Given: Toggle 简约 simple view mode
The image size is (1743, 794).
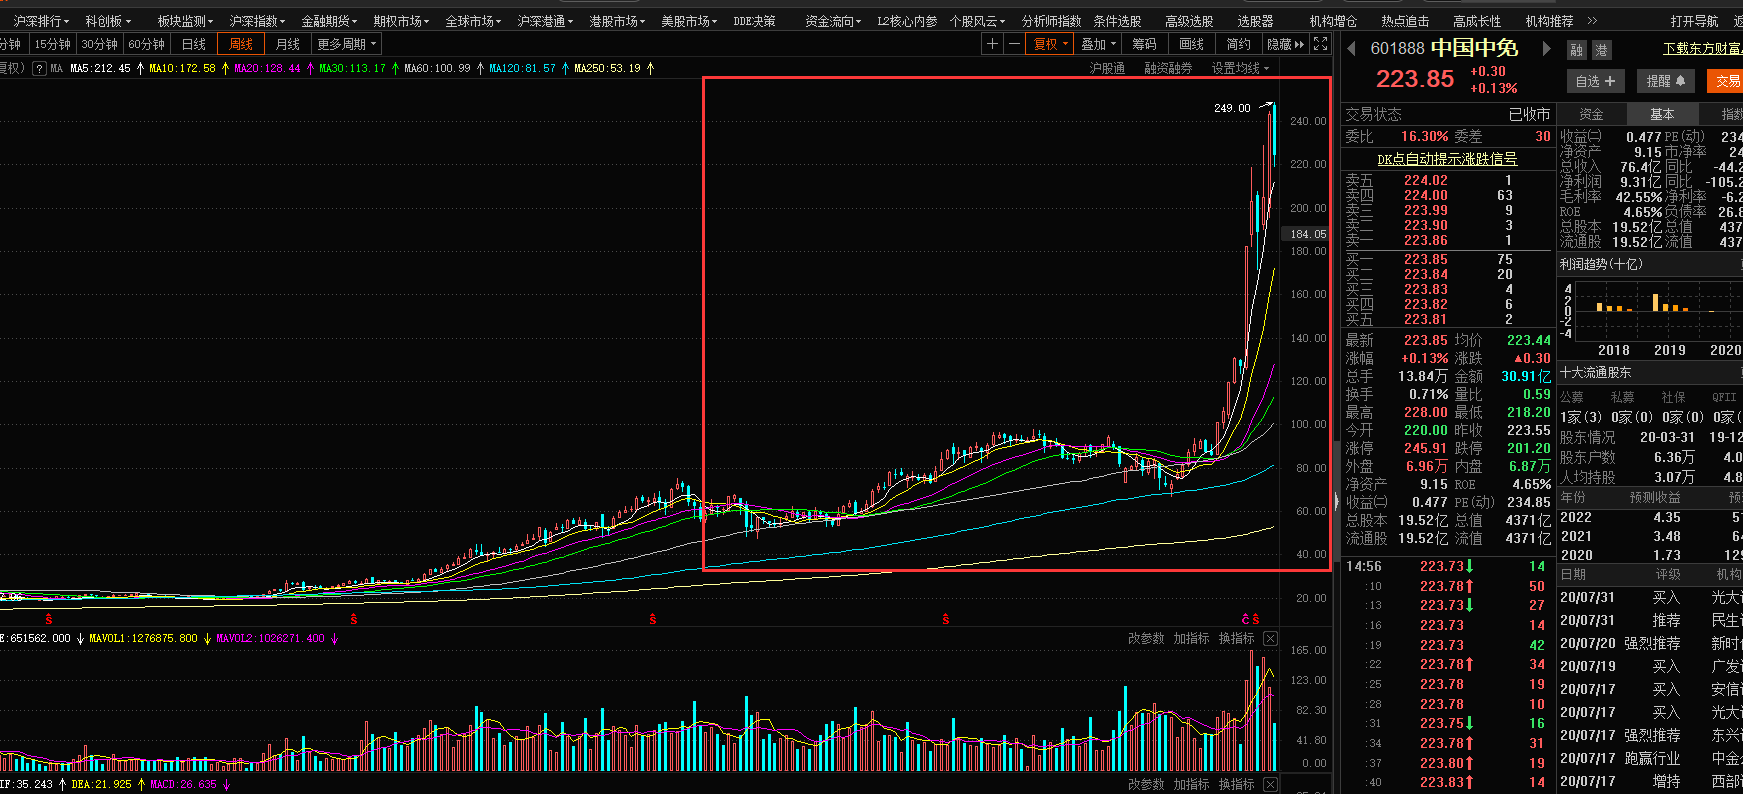Looking at the screenshot, I should click(1239, 44).
